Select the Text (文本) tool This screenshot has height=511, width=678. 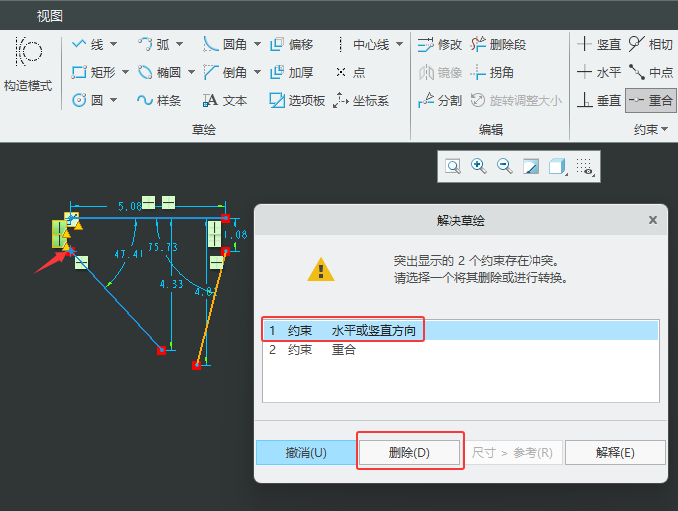point(225,100)
